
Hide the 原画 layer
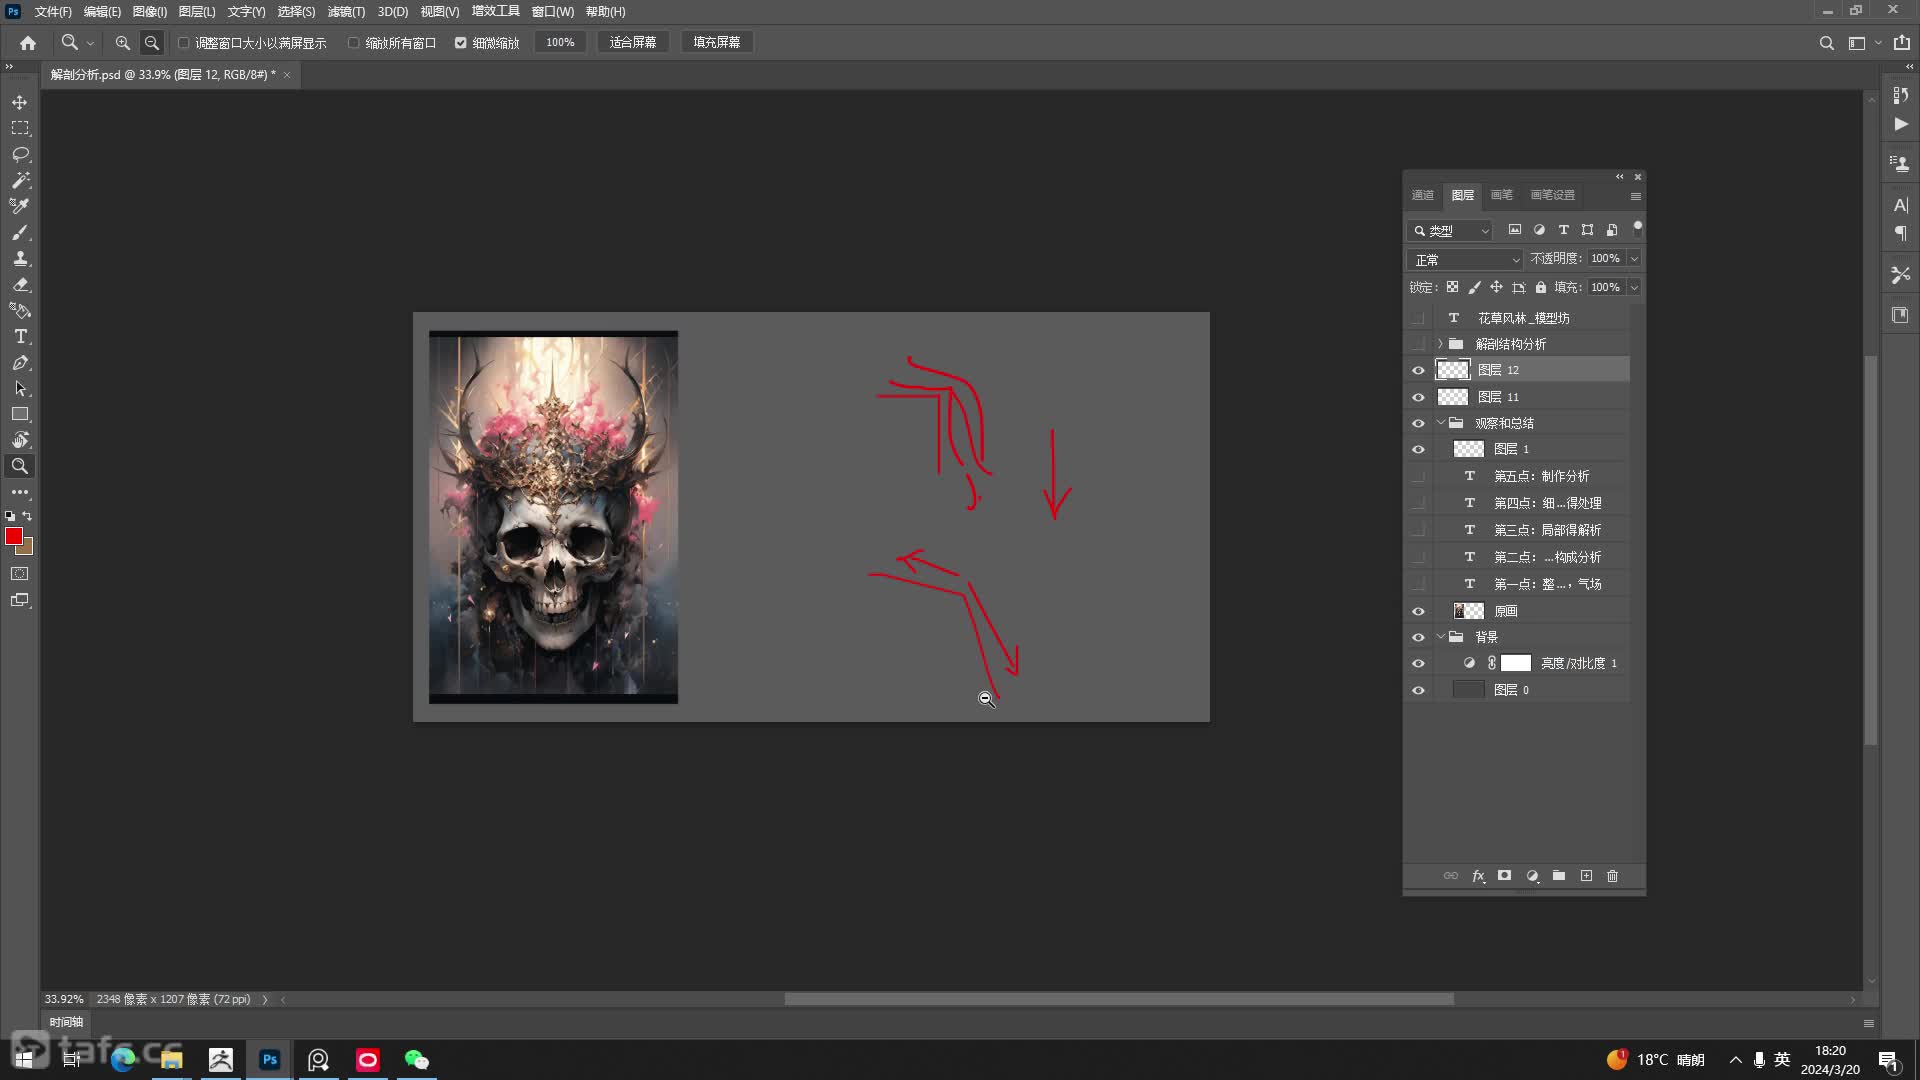tap(1418, 611)
